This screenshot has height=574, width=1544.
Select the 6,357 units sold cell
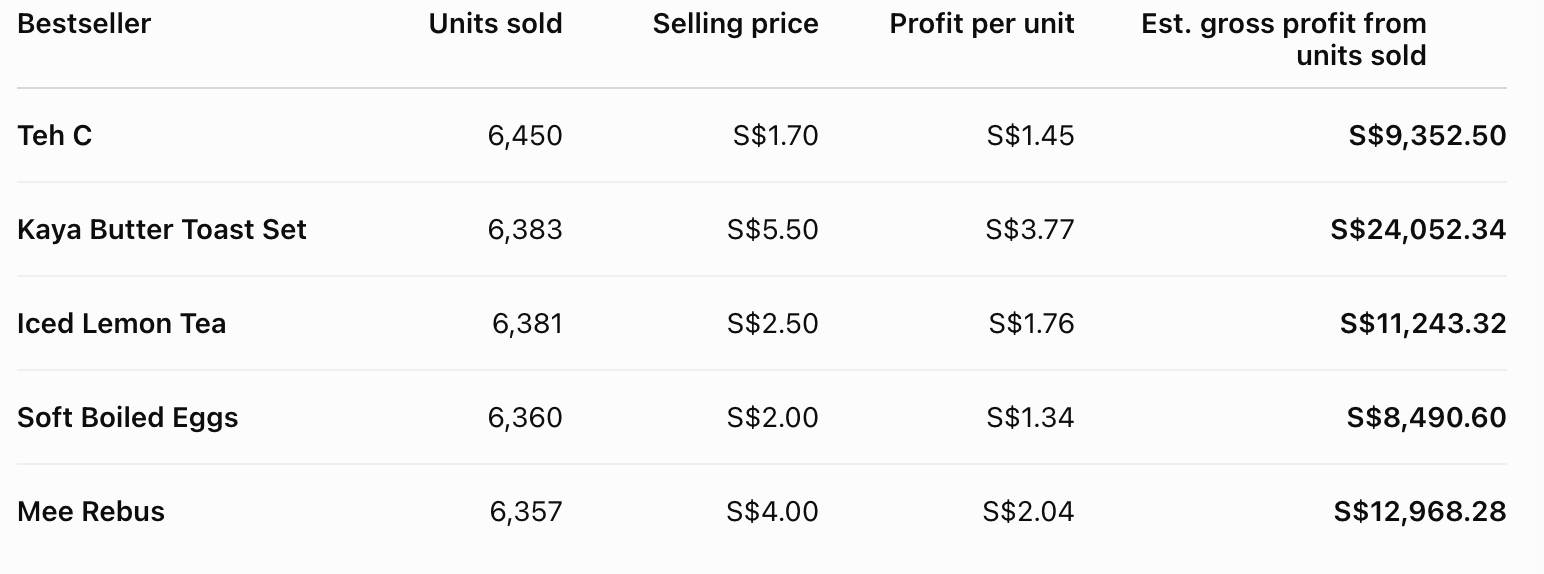point(526,512)
